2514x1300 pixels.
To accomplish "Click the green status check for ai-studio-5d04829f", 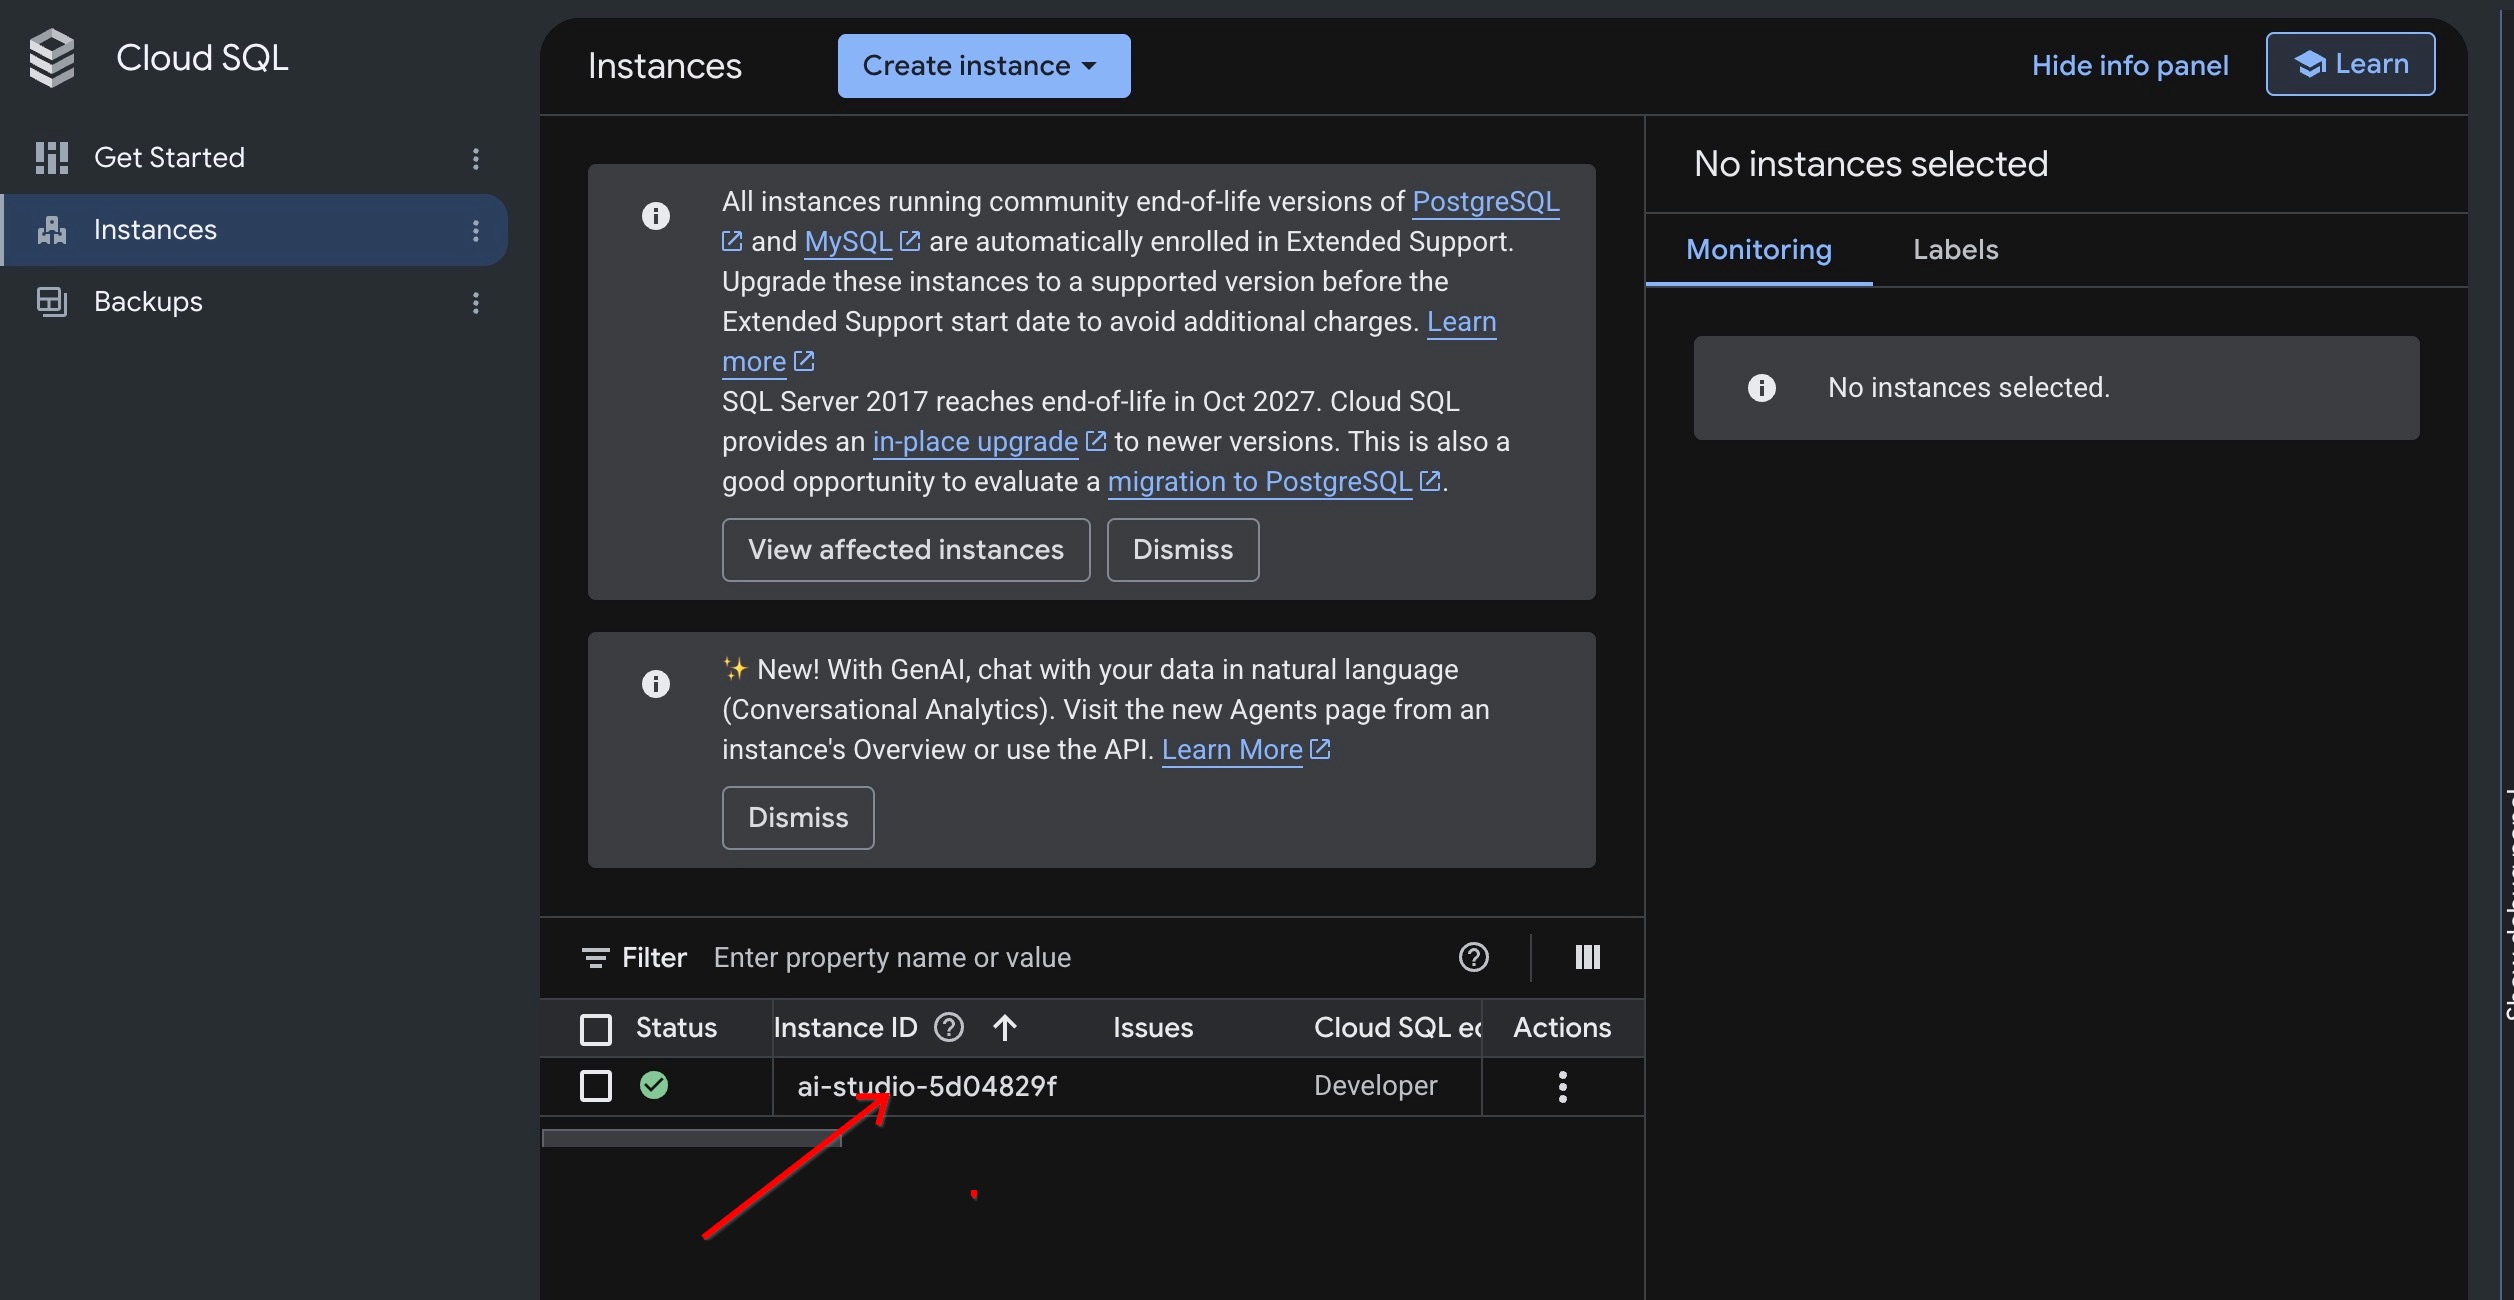I will [x=654, y=1085].
